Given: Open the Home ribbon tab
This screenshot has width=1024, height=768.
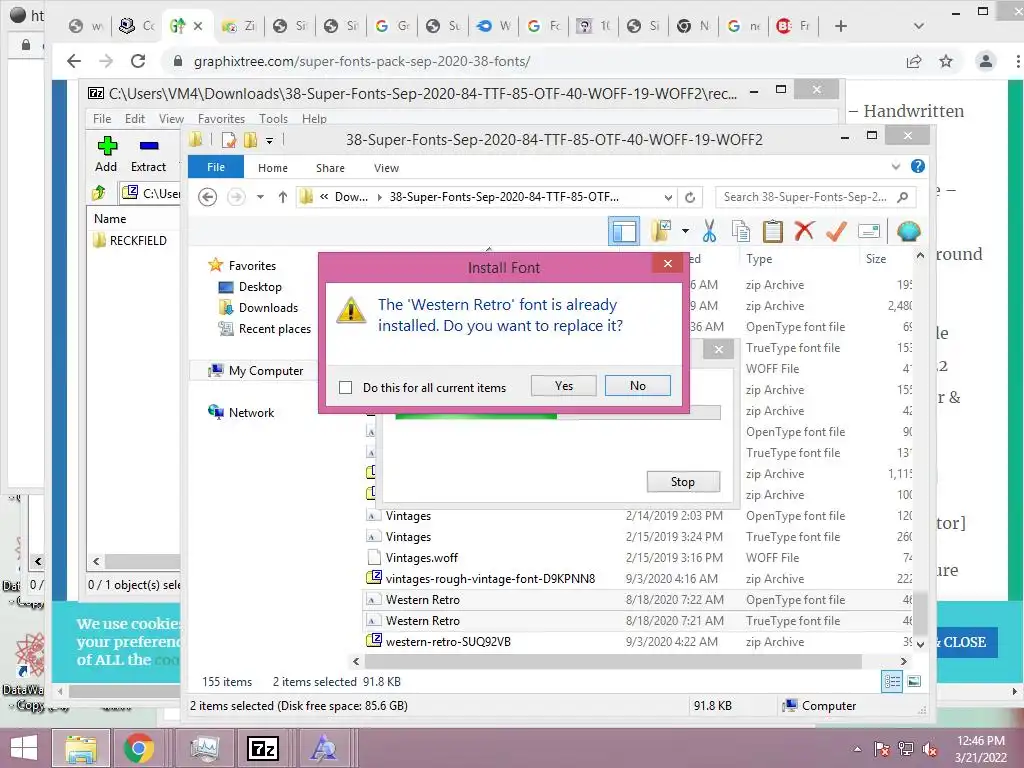Looking at the screenshot, I should (x=273, y=168).
